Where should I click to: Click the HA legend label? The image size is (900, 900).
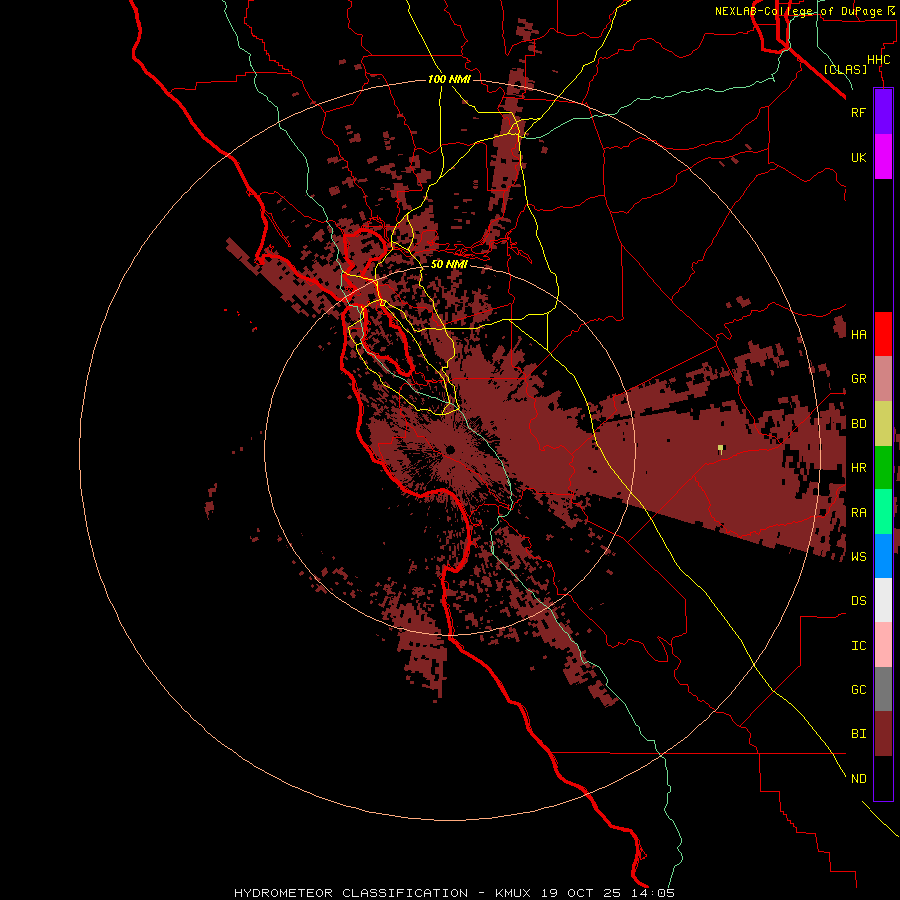coord(859,335)
